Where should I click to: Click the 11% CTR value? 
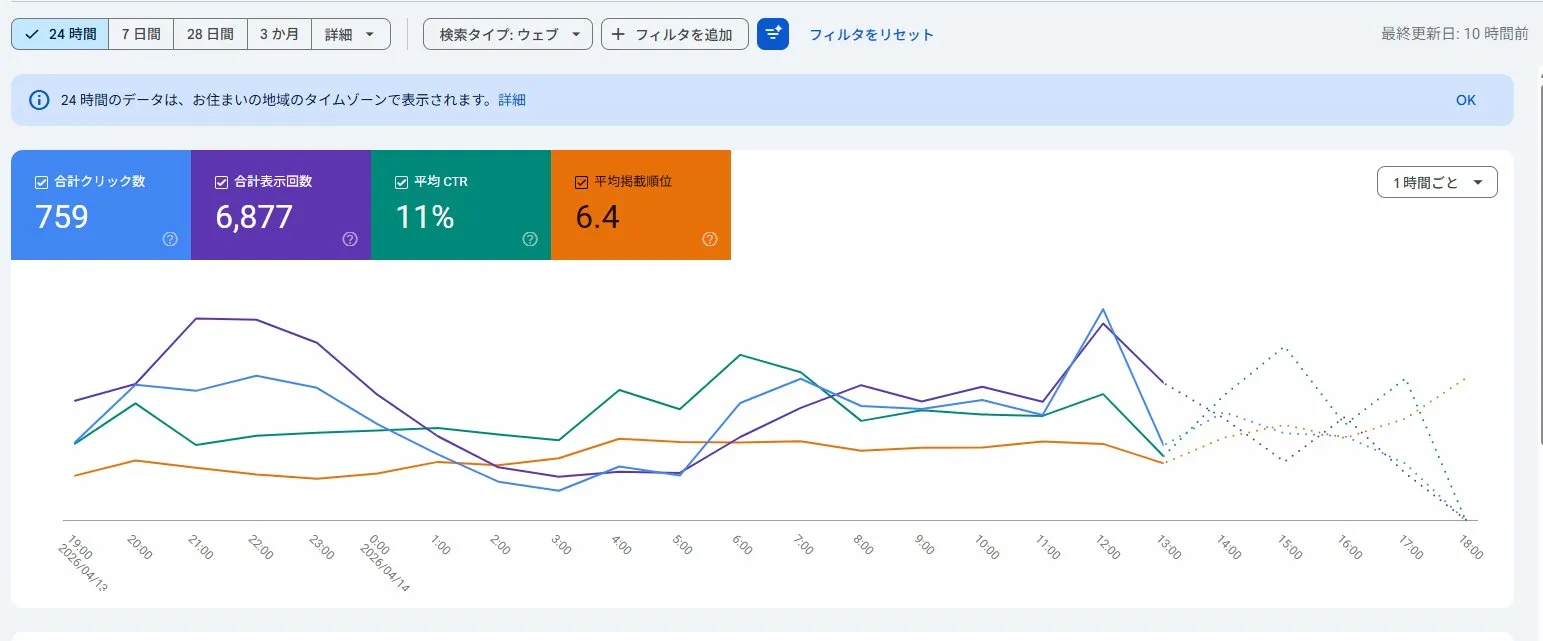click(425, 216)
